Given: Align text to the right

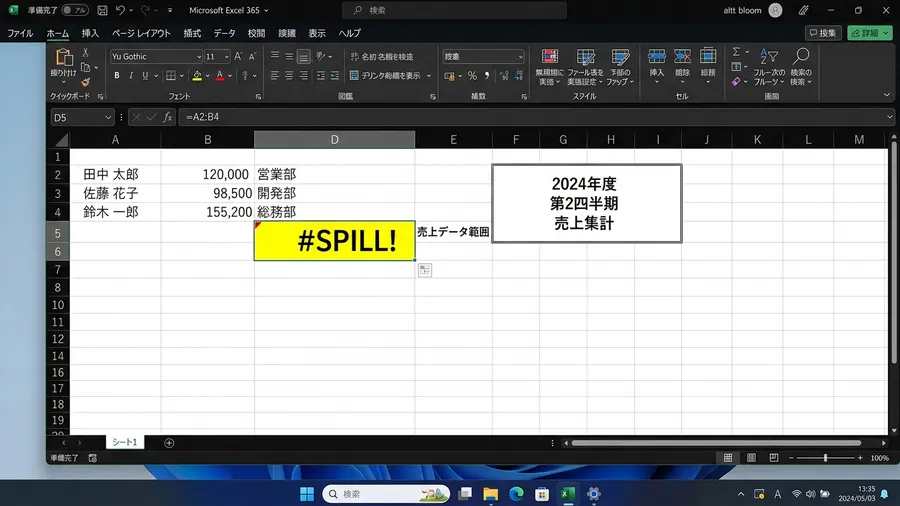Looking at the screenshot, I should 304,76.
